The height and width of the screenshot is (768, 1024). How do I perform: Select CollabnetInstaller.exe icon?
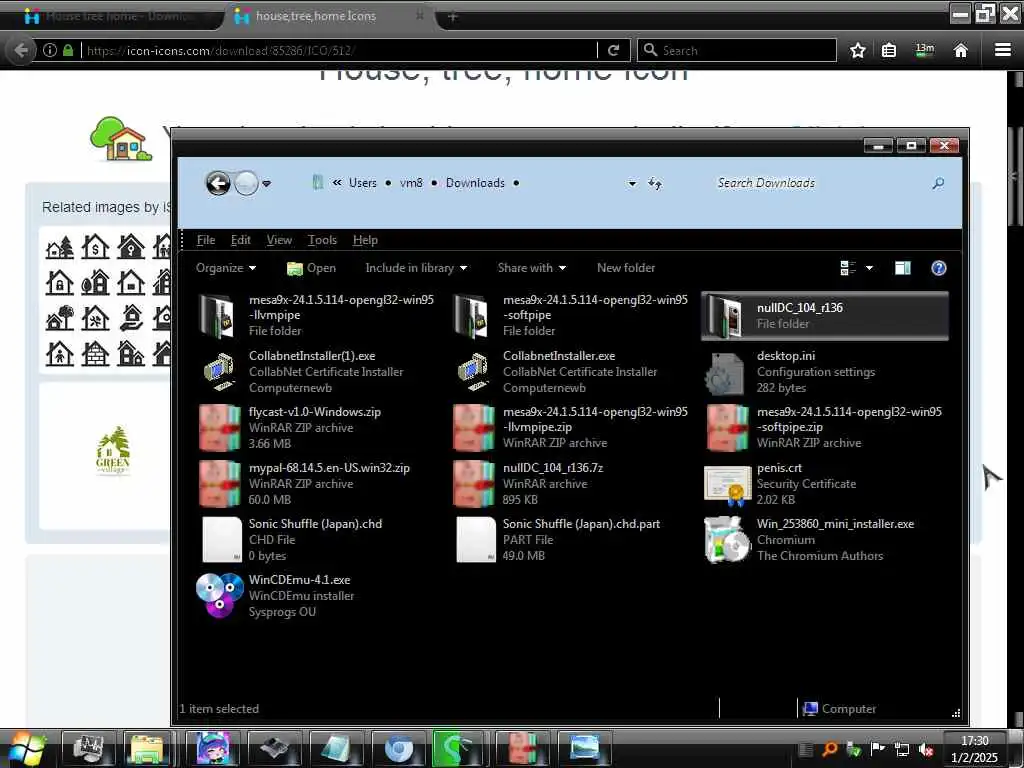473,372
